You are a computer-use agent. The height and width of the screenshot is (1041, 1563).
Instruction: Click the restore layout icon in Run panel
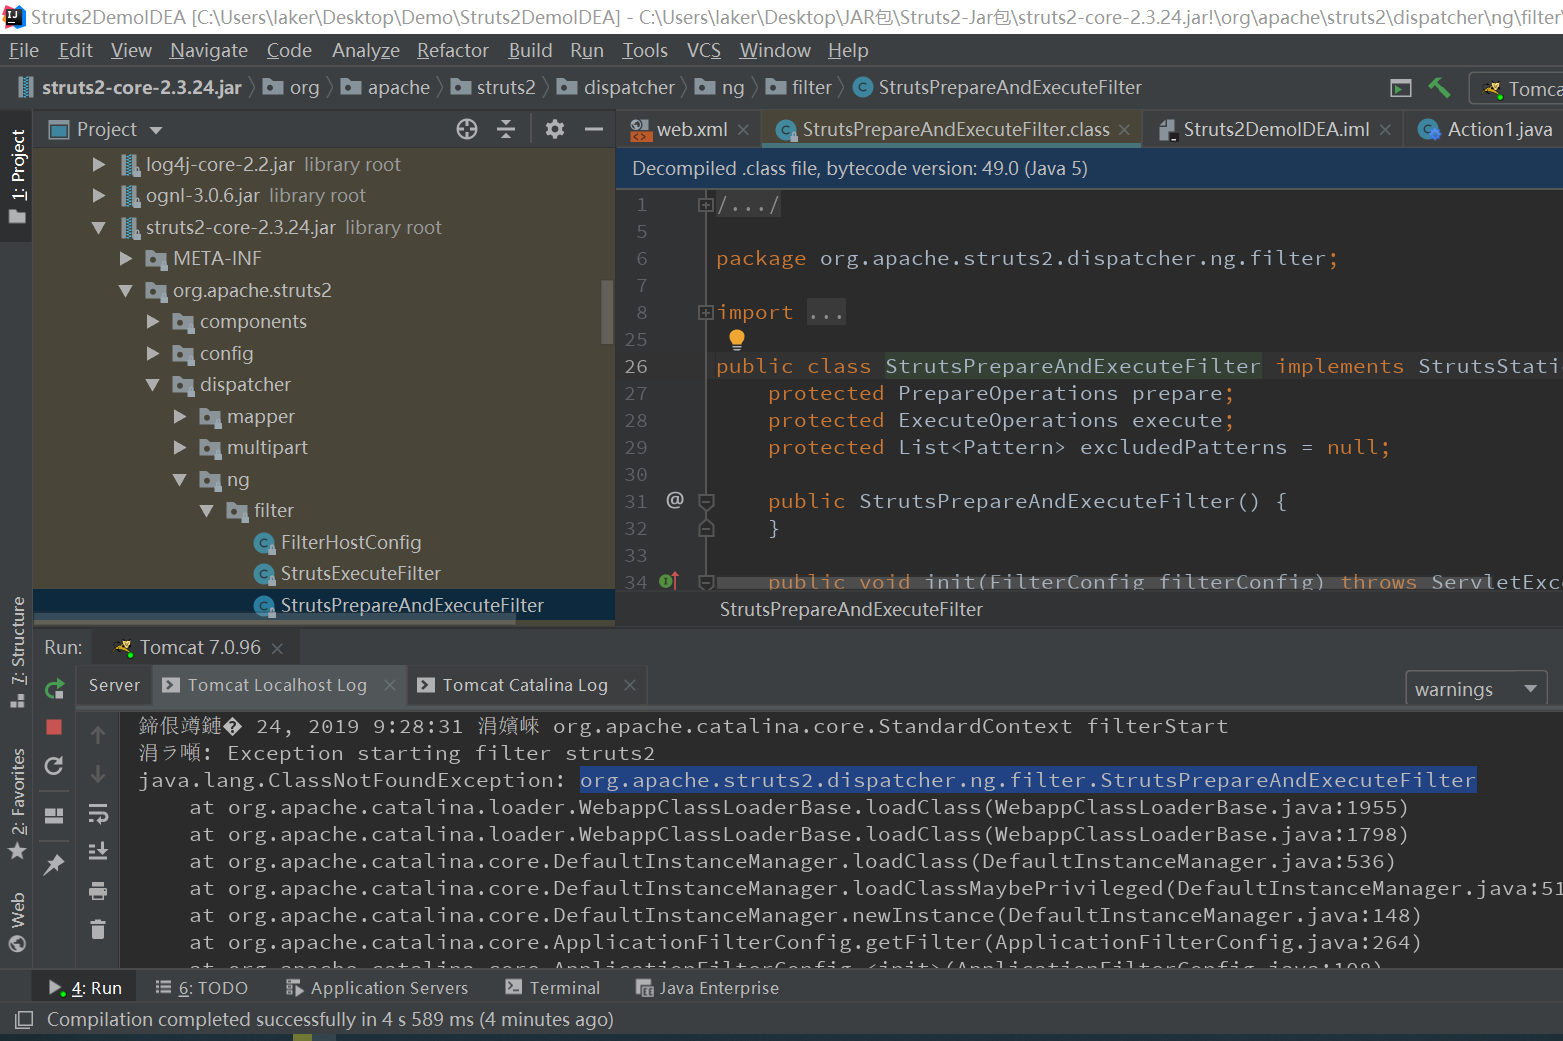point(54,816)
